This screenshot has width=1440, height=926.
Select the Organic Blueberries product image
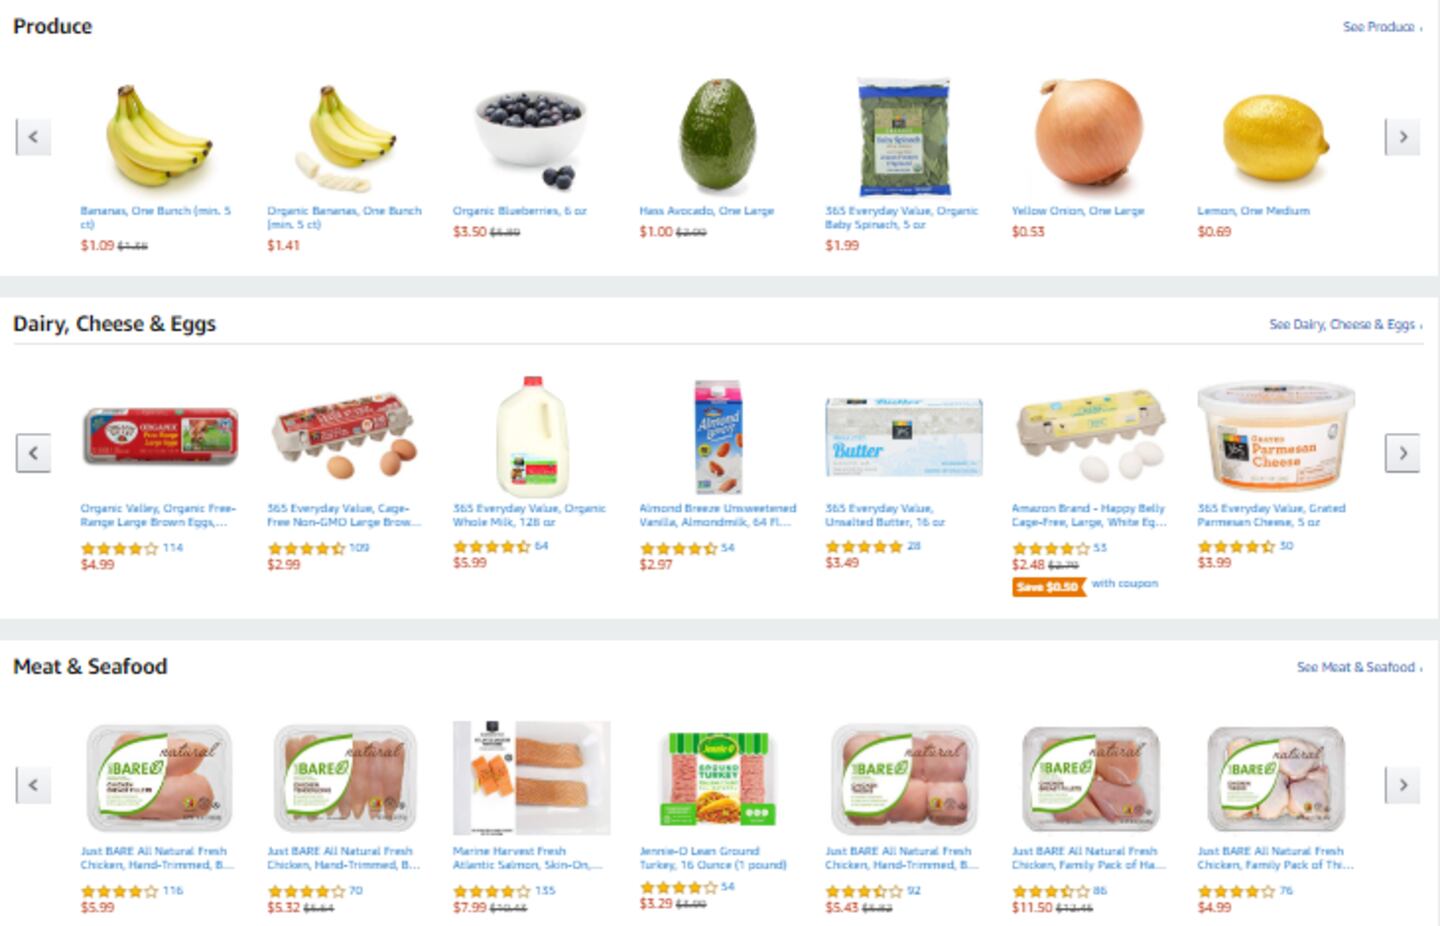[529, 138]
